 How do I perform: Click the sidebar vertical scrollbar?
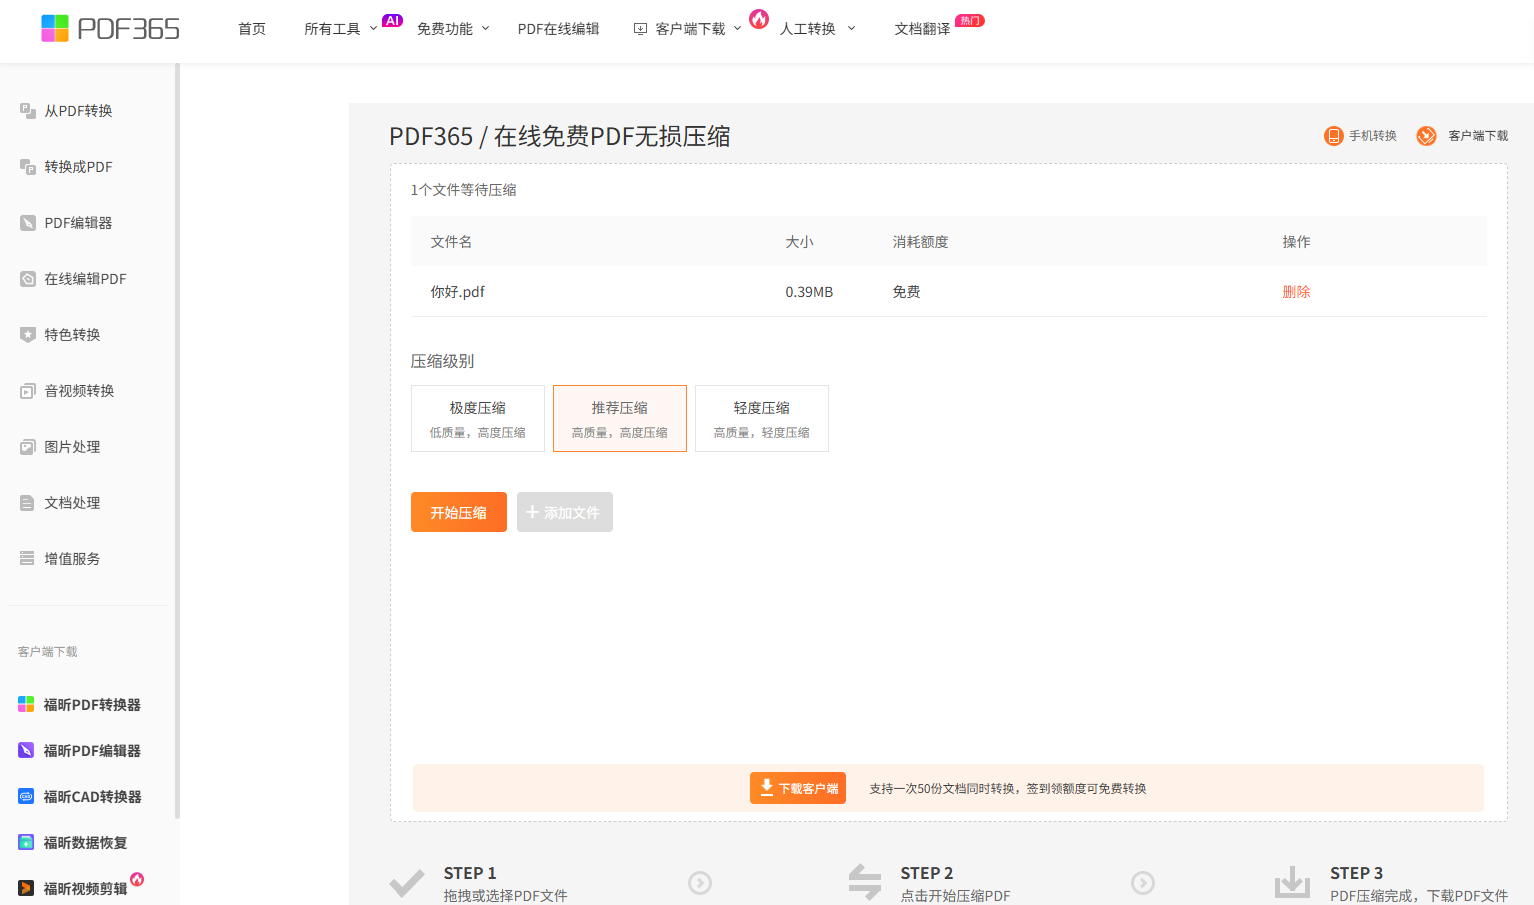pos(177,440)
